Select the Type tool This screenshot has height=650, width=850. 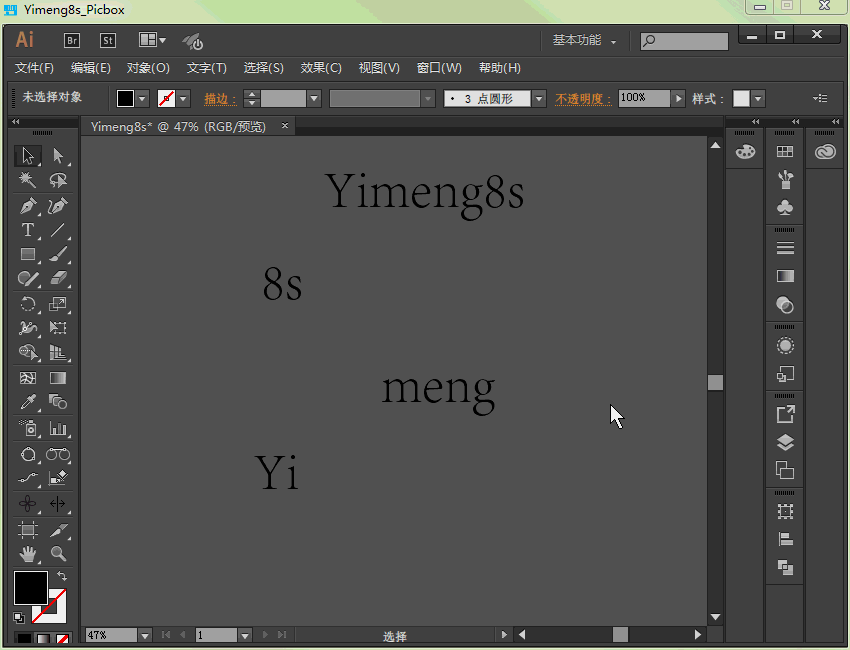(x=28, y=230)
